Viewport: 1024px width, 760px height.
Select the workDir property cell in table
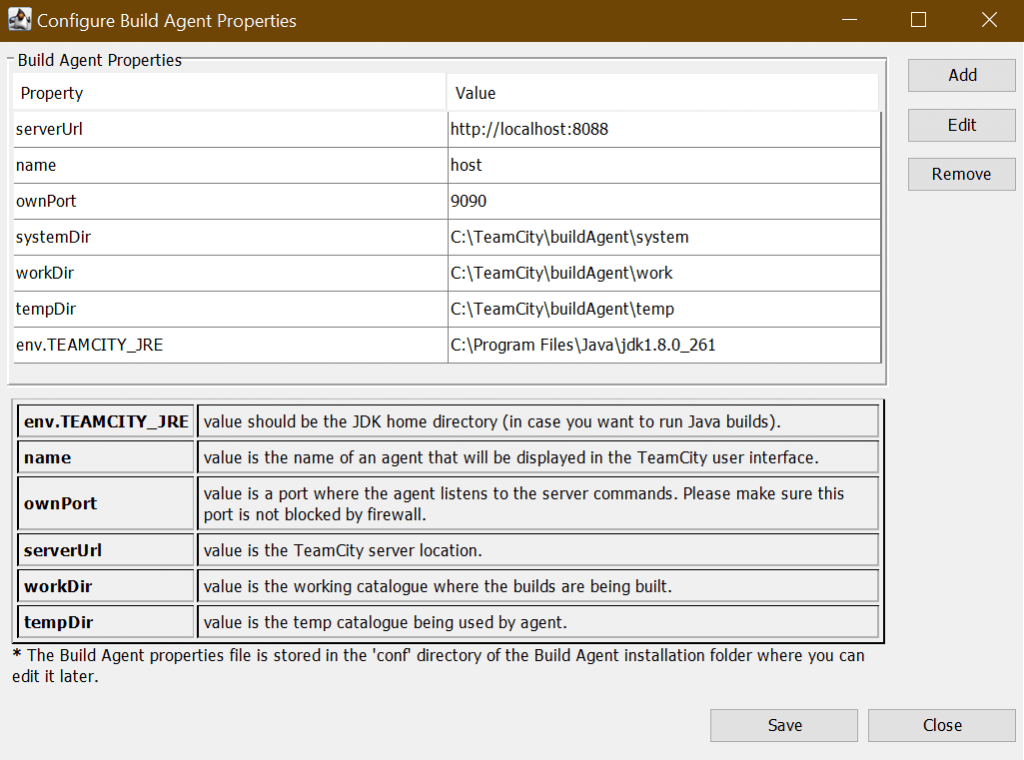pos(230,273)
